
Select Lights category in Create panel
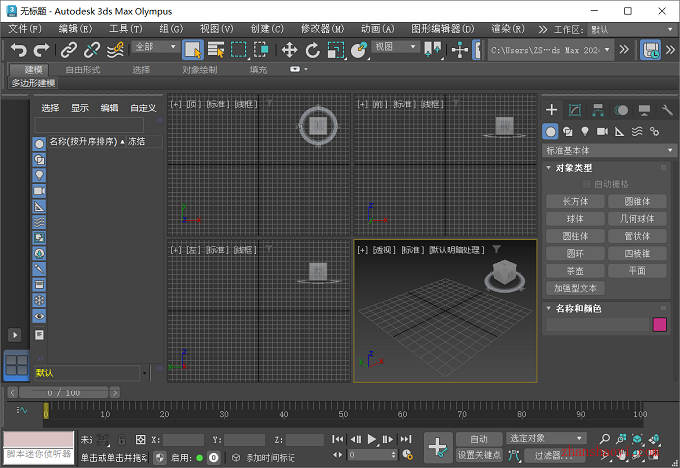585,131
